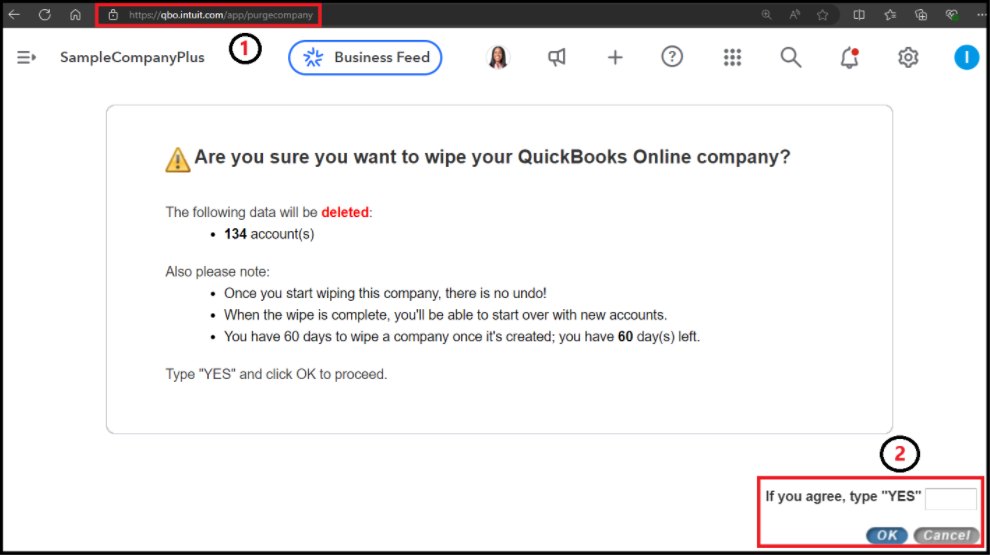The image size is (990, 555).
Task: Click the plus create new icon
Action: point(614,57)
